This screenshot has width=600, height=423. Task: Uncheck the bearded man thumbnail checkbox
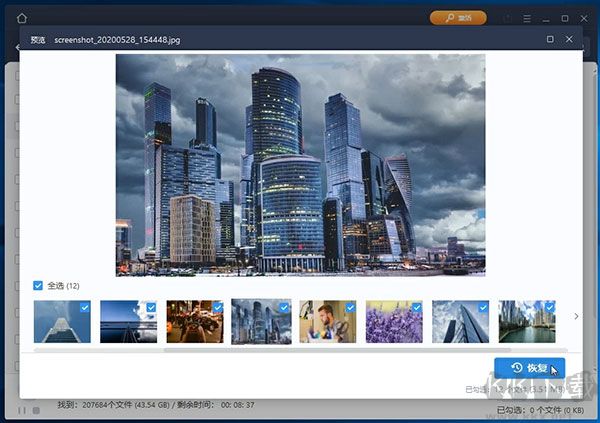pyautogui.click(x=349, y=307)
